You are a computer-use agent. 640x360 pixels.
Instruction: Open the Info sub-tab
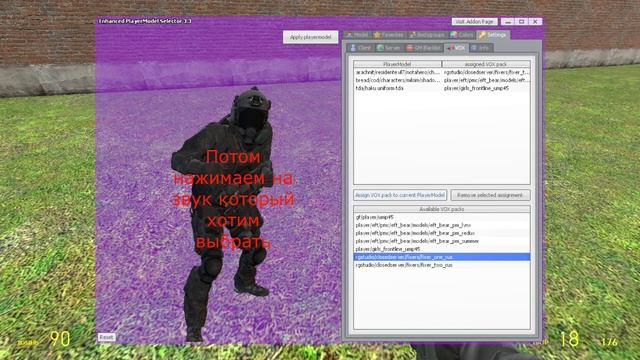click(x=481, y=48)
